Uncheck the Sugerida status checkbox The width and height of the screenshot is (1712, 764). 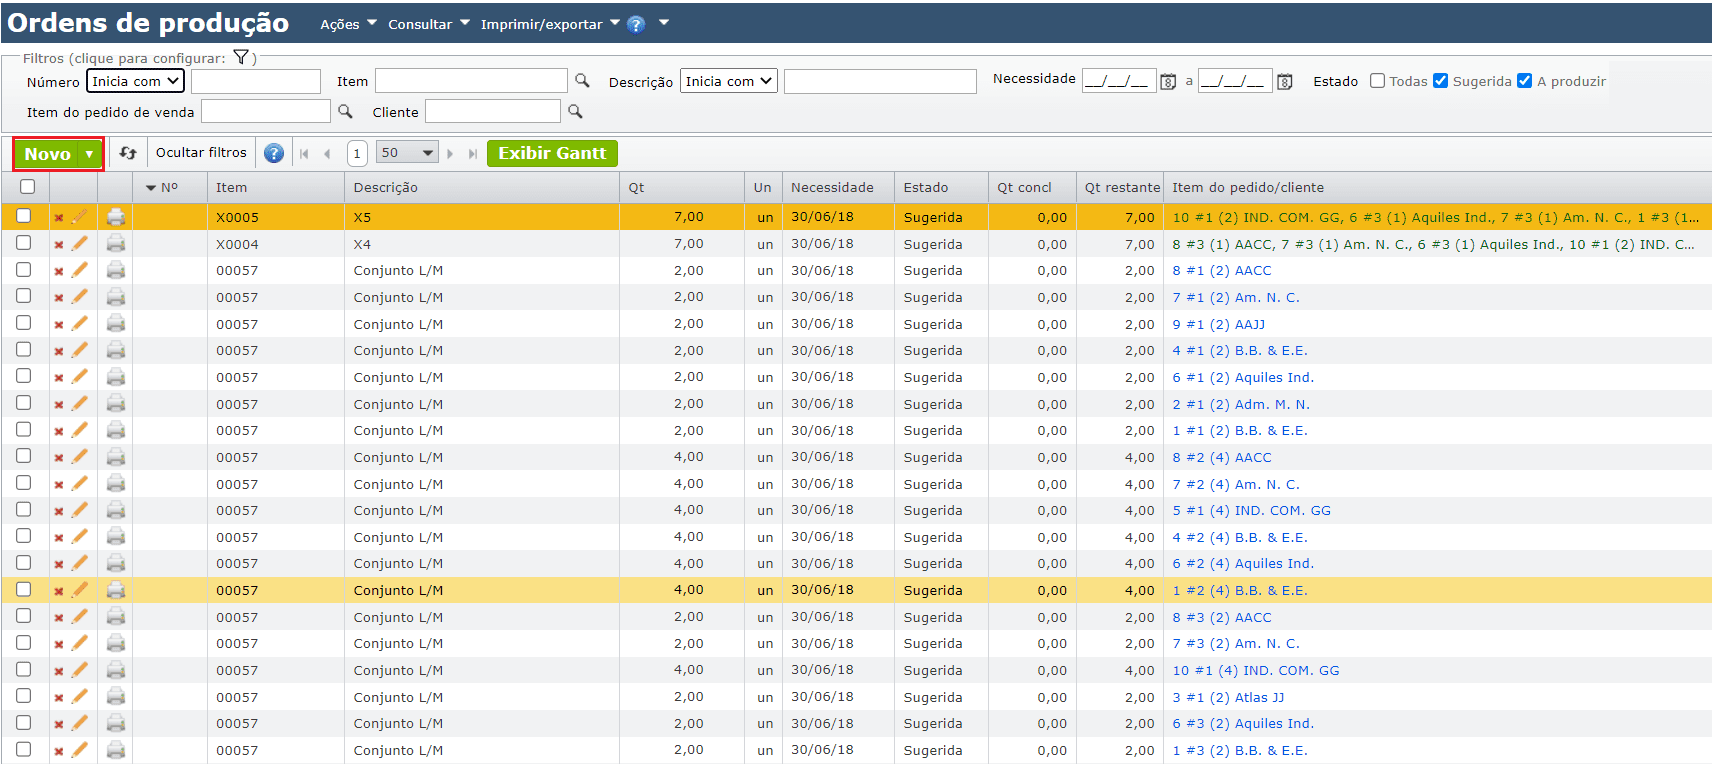pos(1440,81)
